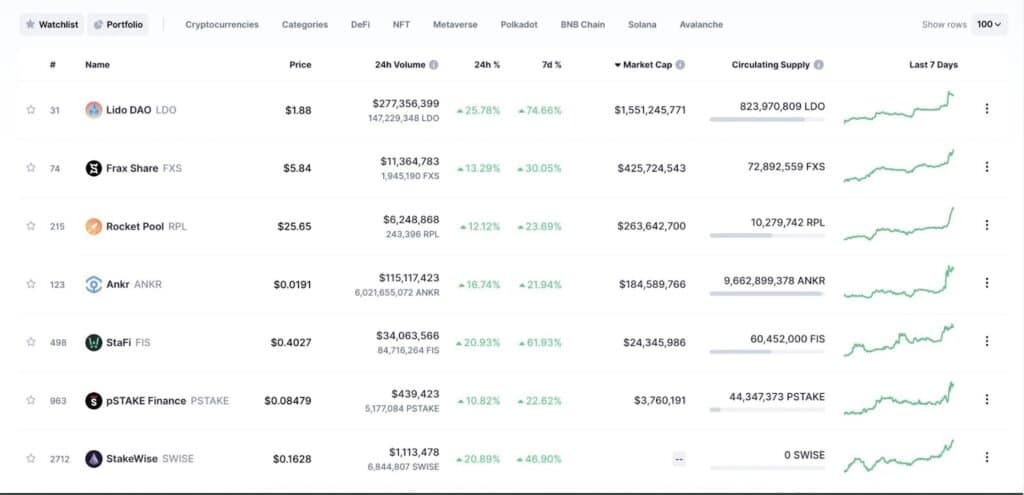Click the Ankr coin logo
This screenshot has height=495, width=1024.
(x=94, y=285)
